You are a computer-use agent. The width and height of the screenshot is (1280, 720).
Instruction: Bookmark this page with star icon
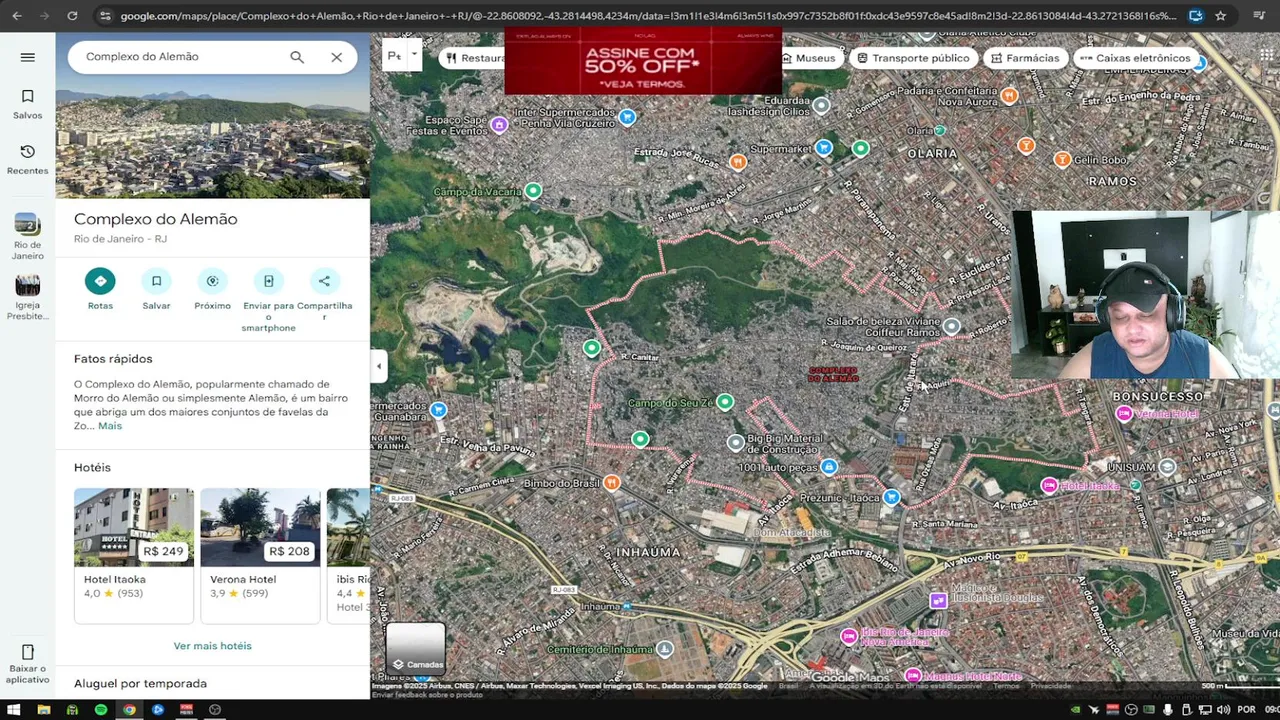[x=1221, y=15]
